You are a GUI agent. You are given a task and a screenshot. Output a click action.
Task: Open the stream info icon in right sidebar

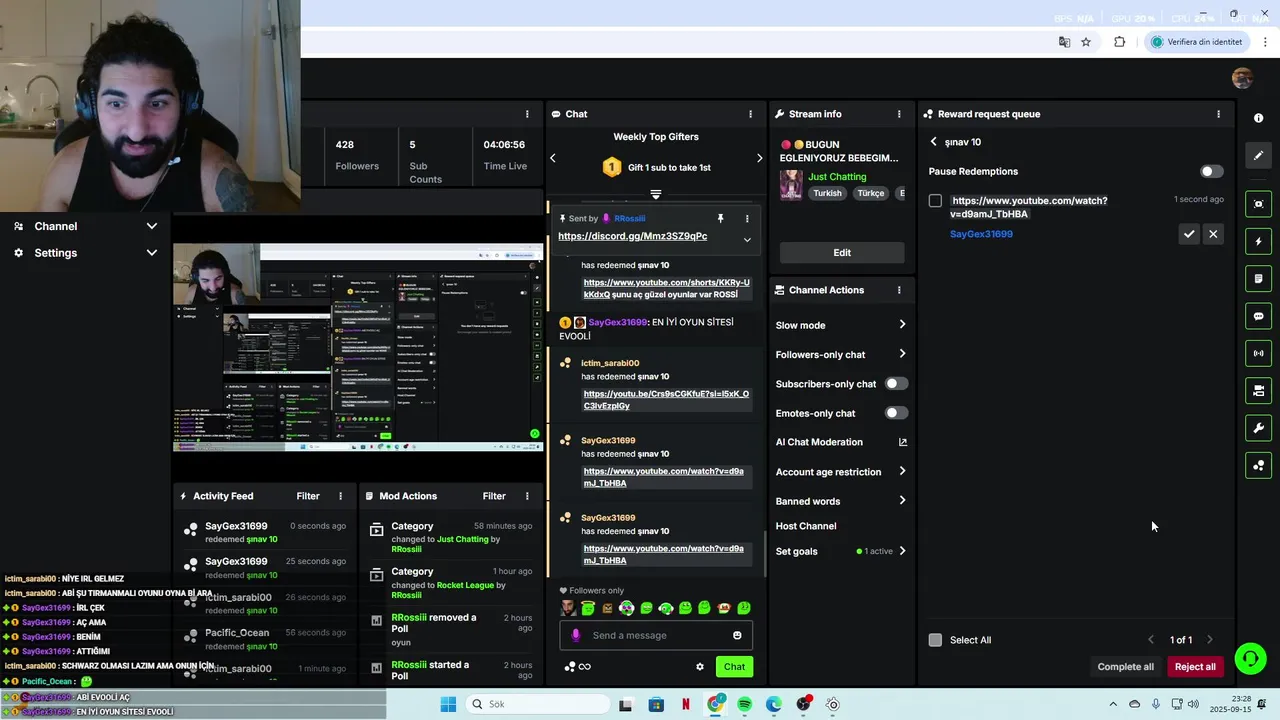[1258, 118]
